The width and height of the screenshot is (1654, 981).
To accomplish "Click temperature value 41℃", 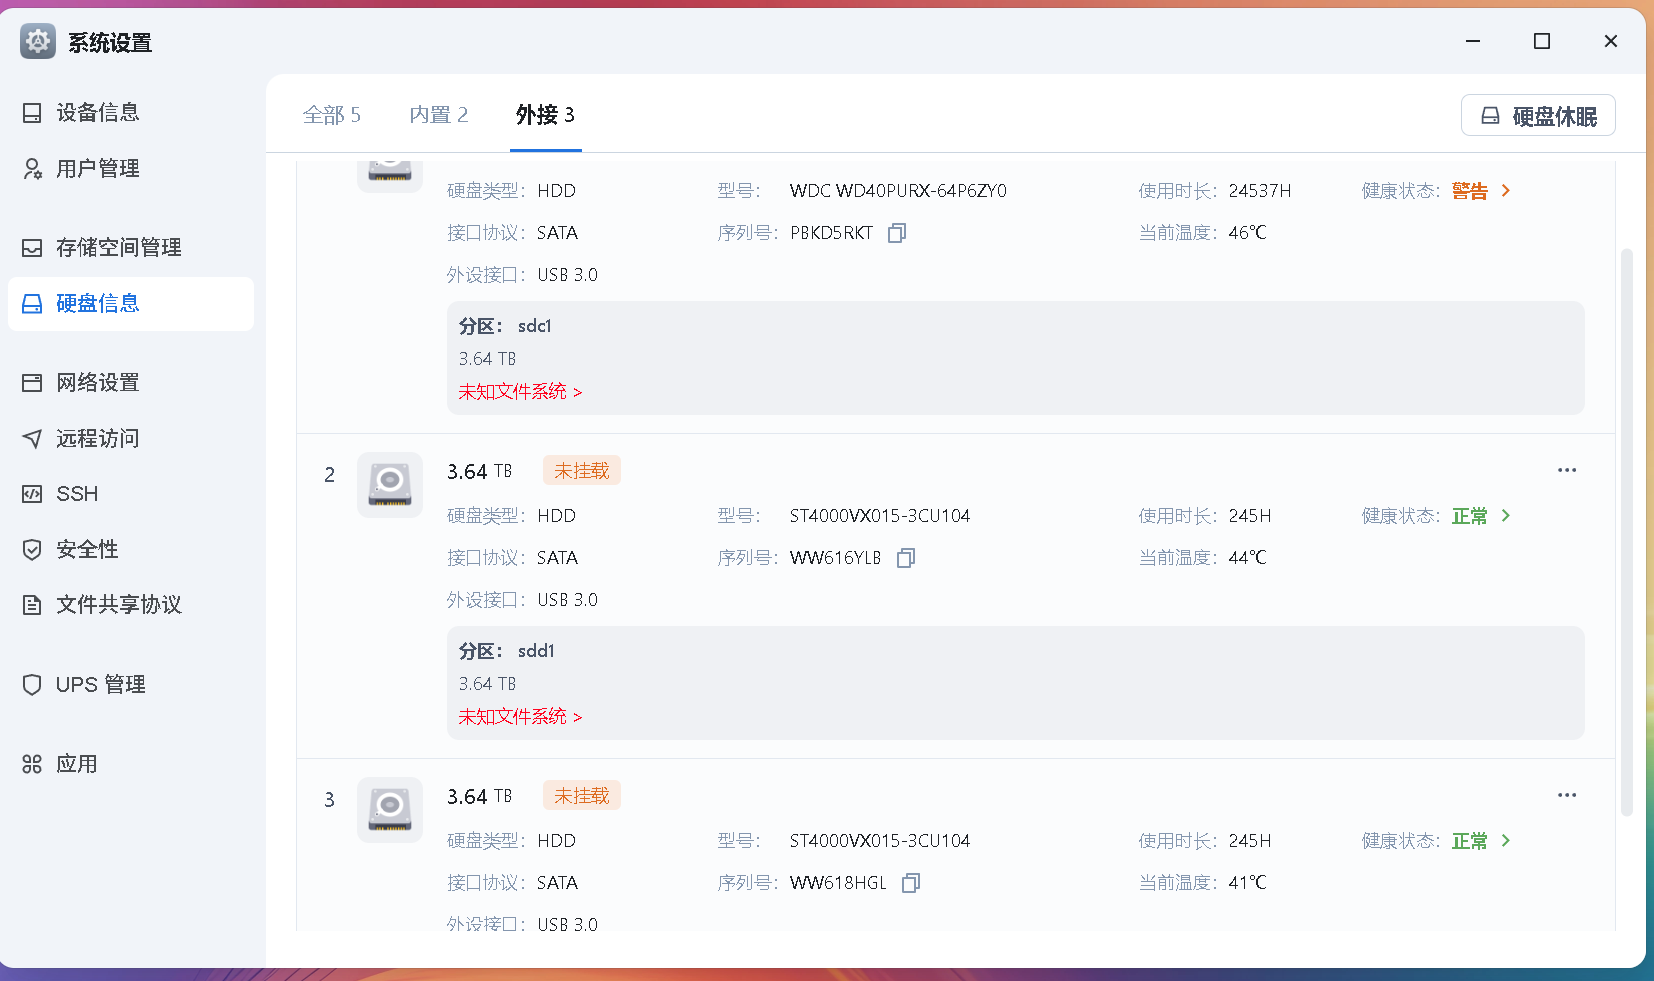I will coord(1248,883).
